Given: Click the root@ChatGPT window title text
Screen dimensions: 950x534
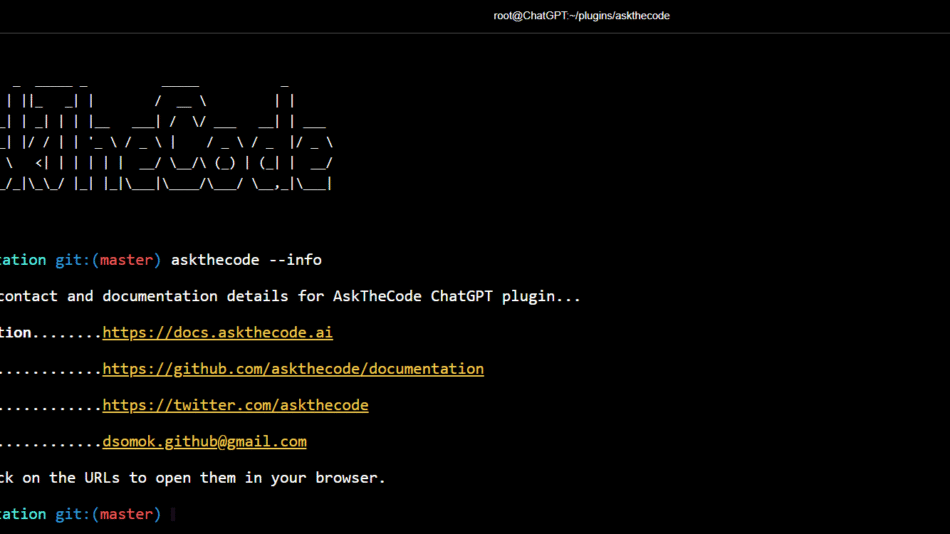Looking at the screenshot, I should 581,16.
